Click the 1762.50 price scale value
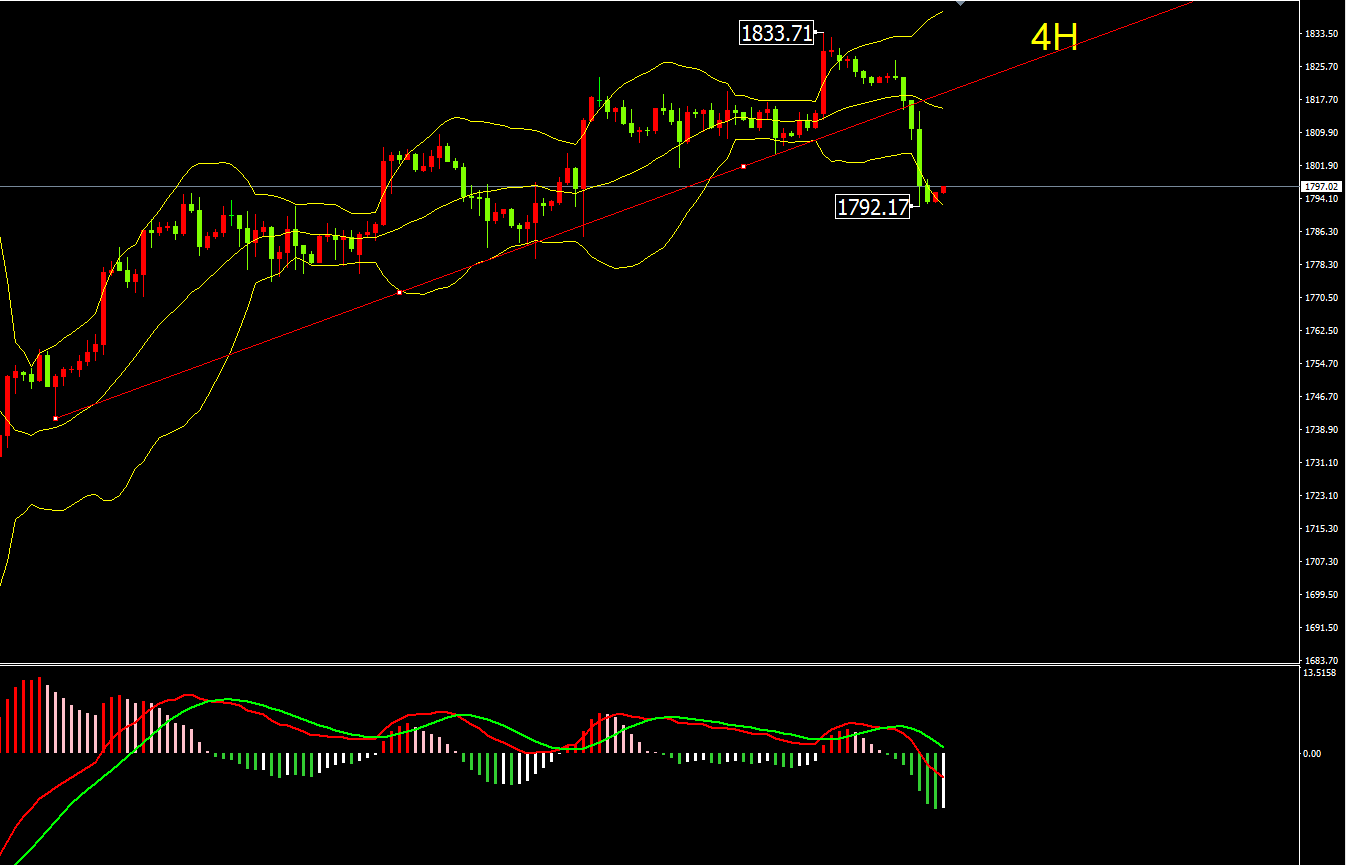Screen dimensions: 1347x865 (x=1321, y=331)
